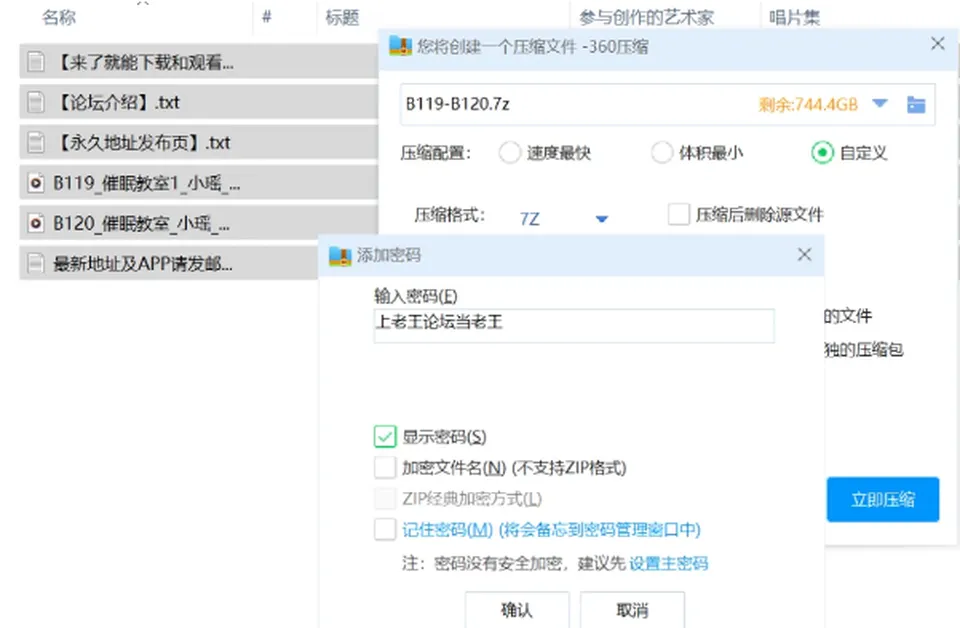Click the media file icon for B120_催眠教室
960x628 pixels.
36,223
